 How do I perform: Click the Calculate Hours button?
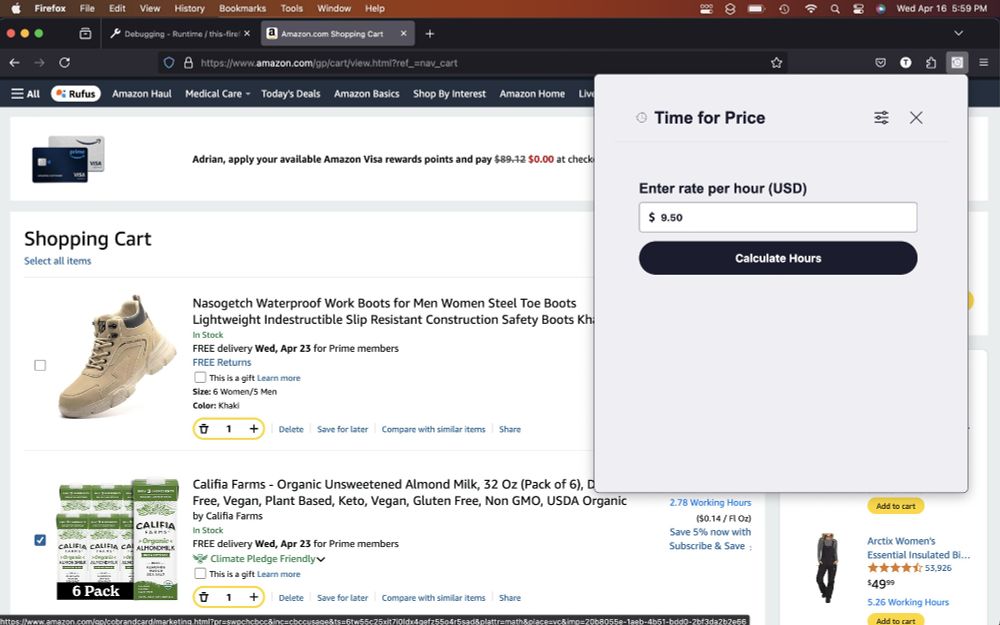(778, 258)
